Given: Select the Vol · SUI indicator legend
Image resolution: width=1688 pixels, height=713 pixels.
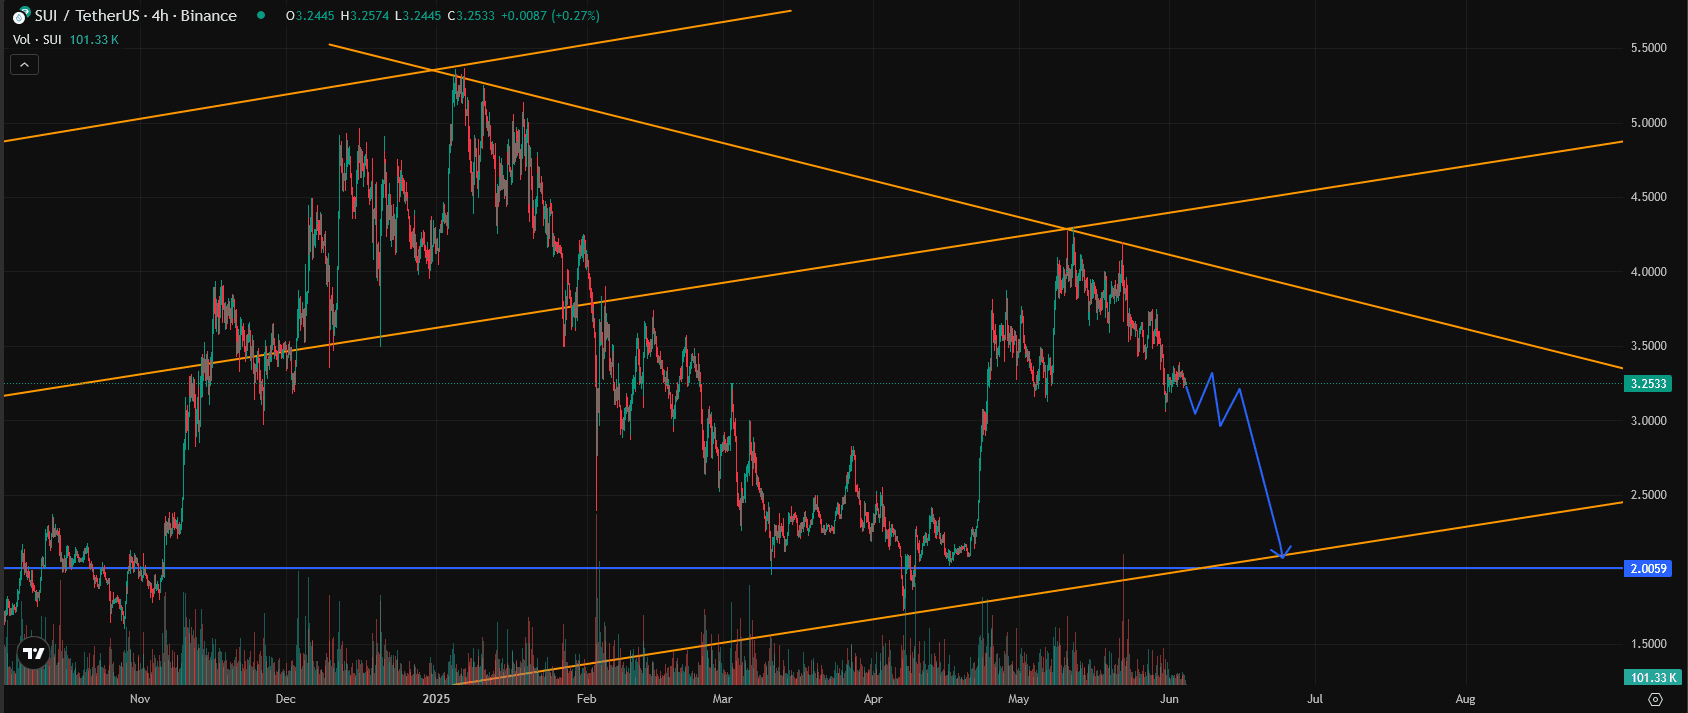Looking at the screenshot, I should click(x=37, y=40).
